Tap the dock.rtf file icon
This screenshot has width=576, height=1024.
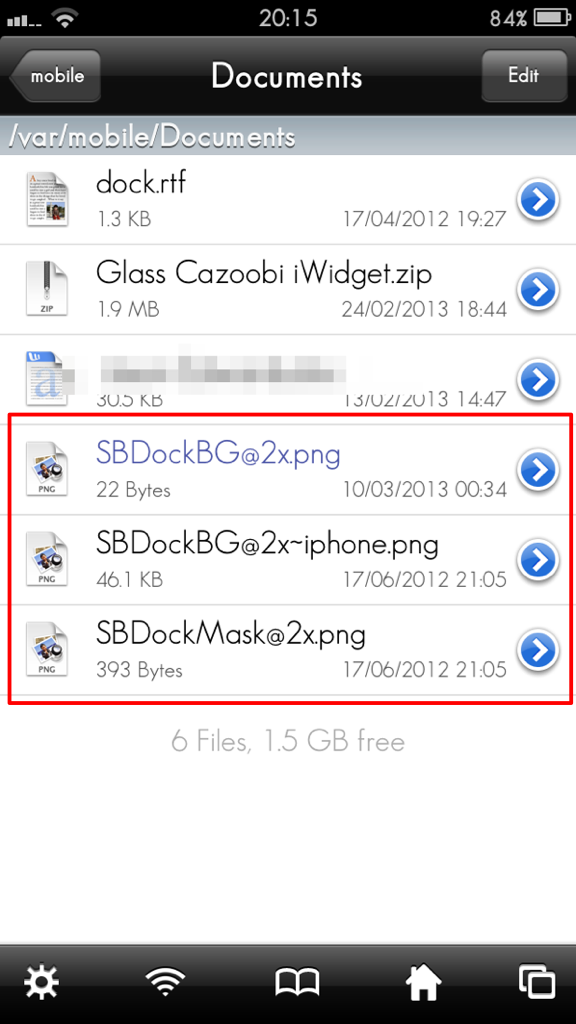(x=48, y=199)
